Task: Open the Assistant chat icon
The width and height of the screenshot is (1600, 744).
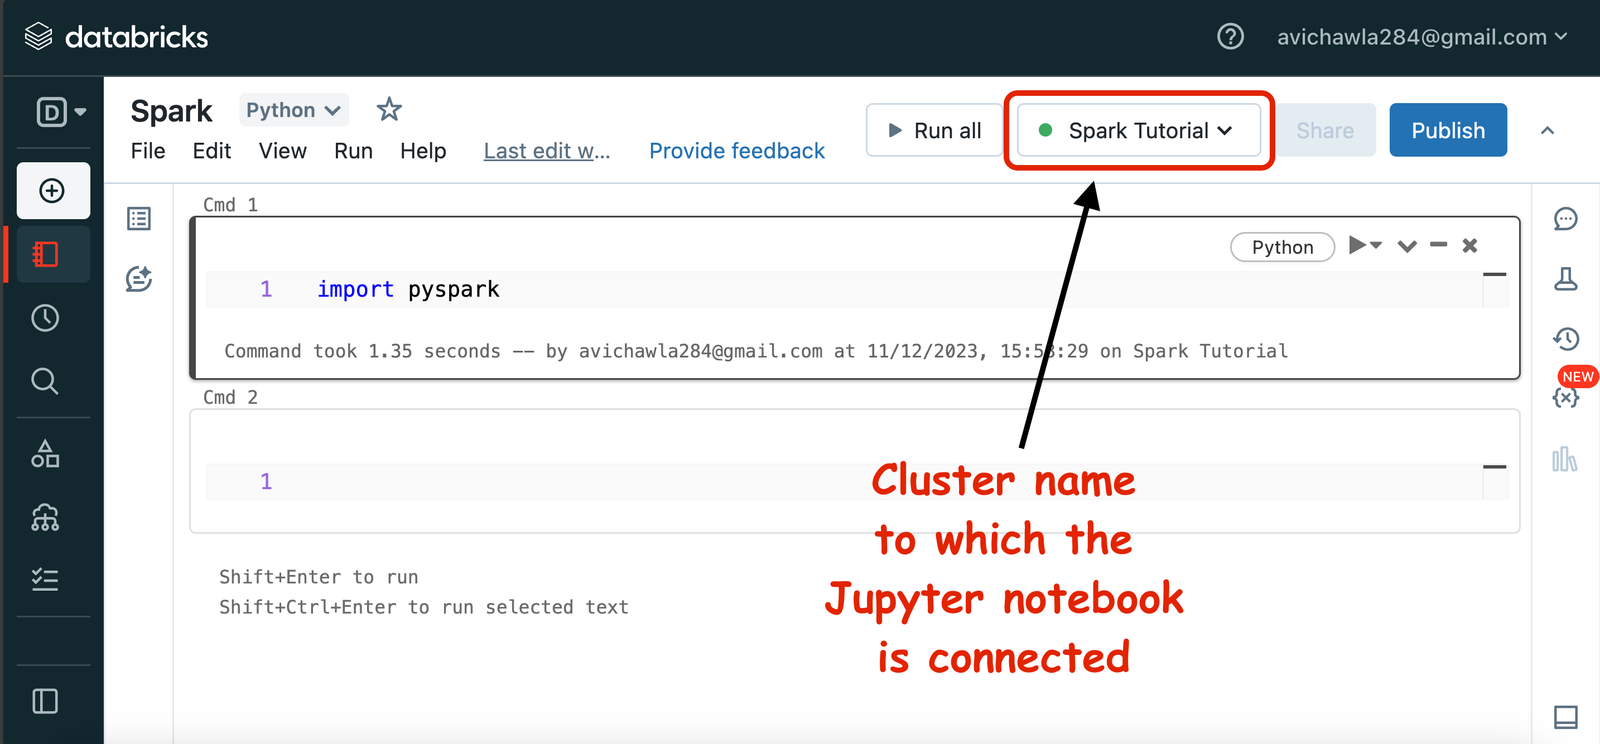Action: point(139,279)
